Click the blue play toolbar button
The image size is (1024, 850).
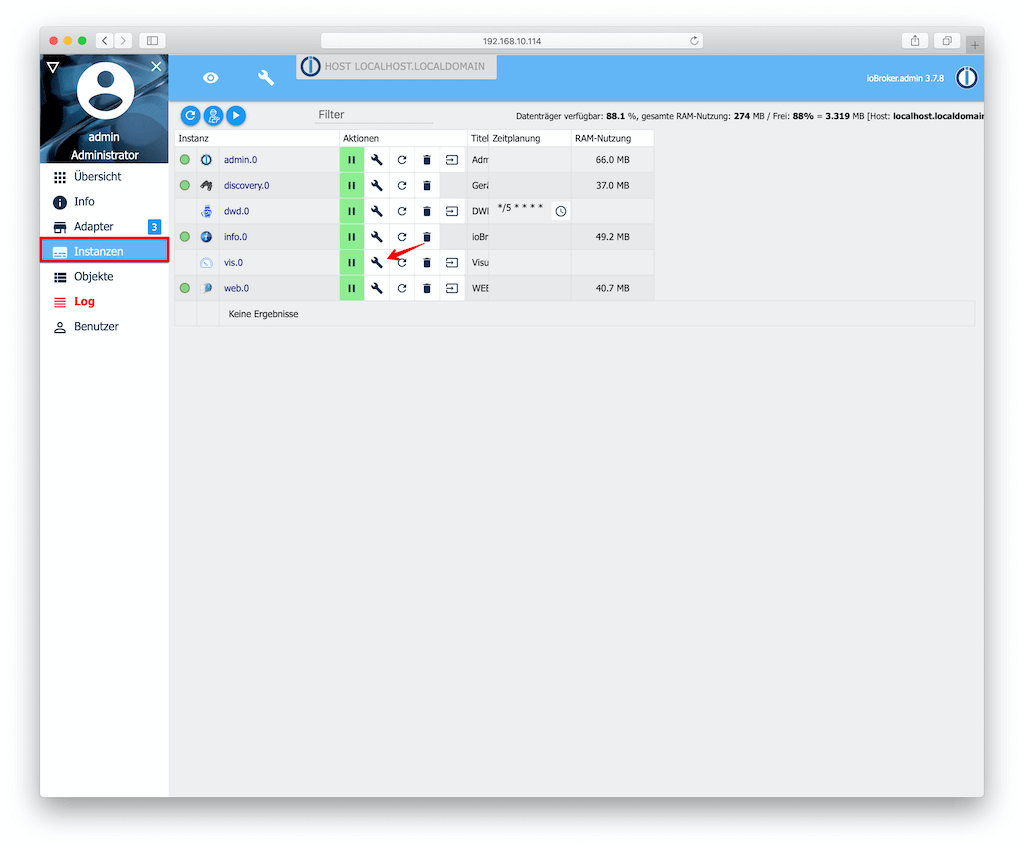236,116
